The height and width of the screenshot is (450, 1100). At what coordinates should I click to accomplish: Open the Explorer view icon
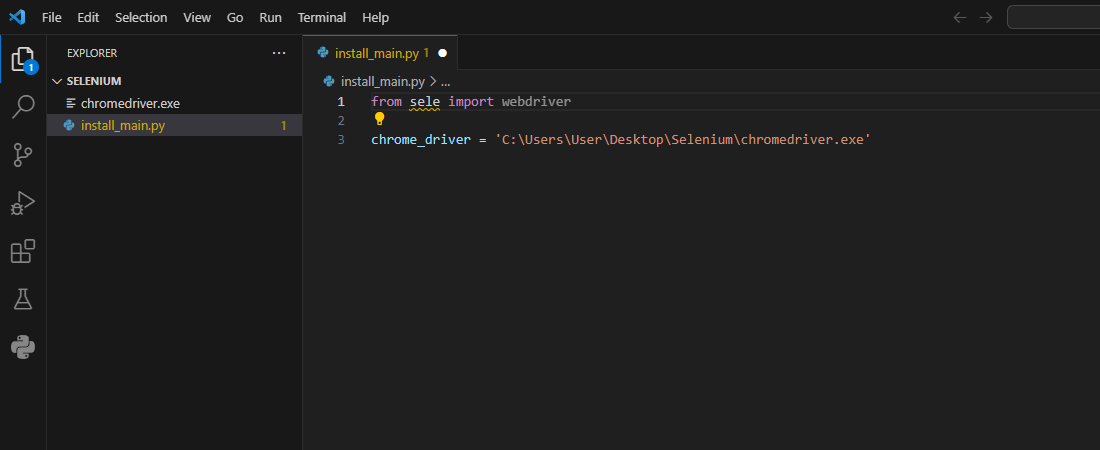(23, 59)
